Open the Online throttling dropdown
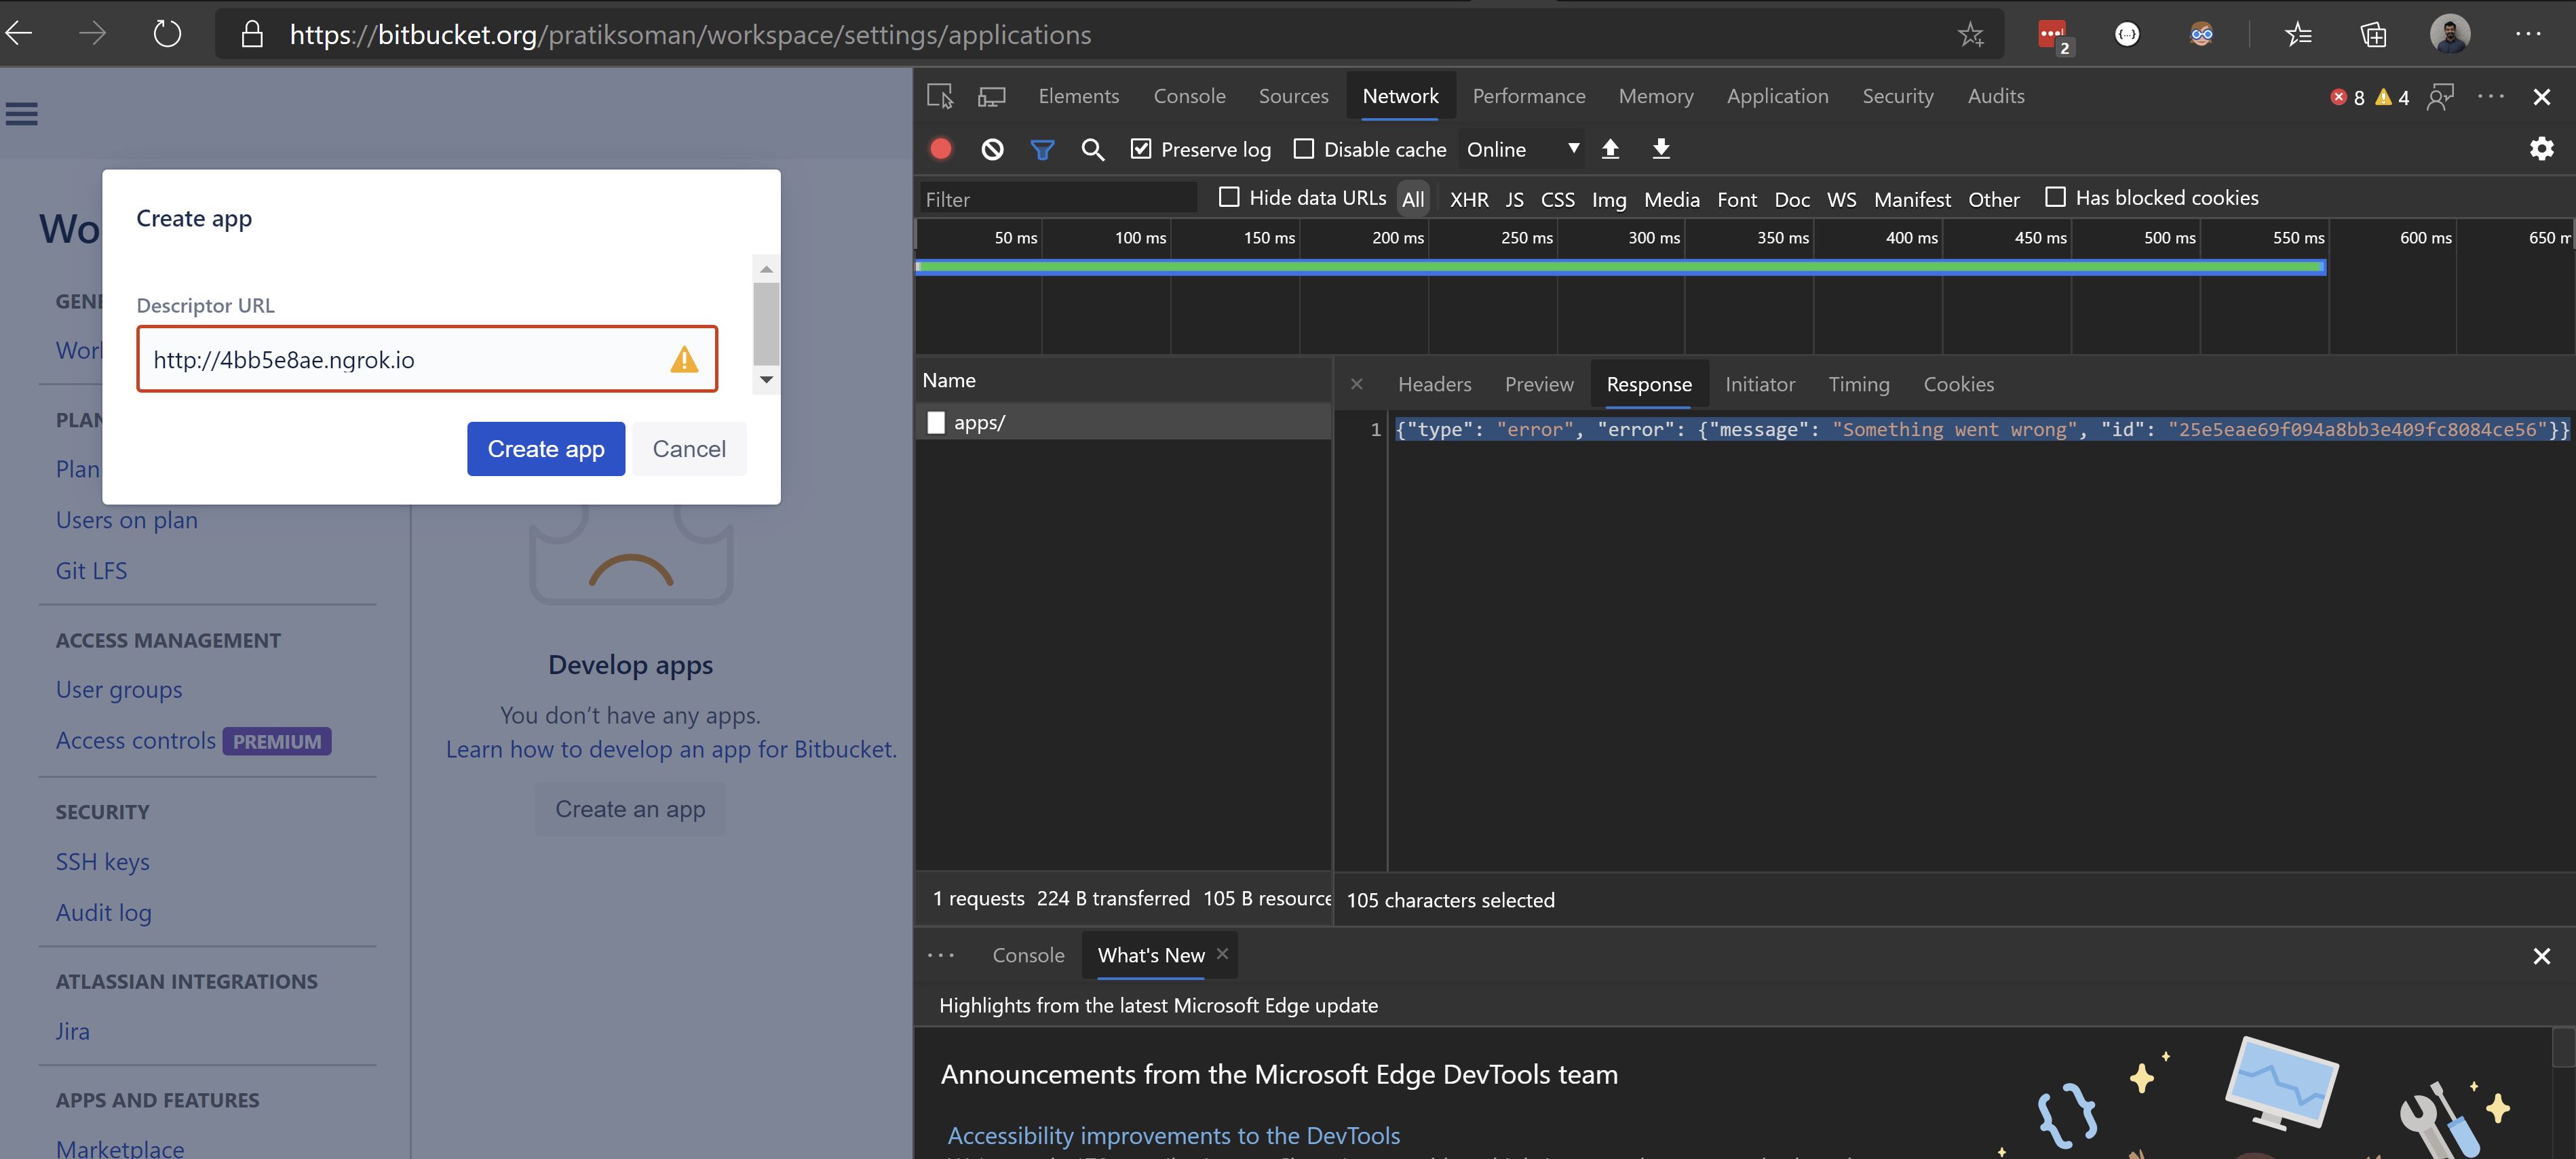The image size is (2576, 1159). (1522, 149)
